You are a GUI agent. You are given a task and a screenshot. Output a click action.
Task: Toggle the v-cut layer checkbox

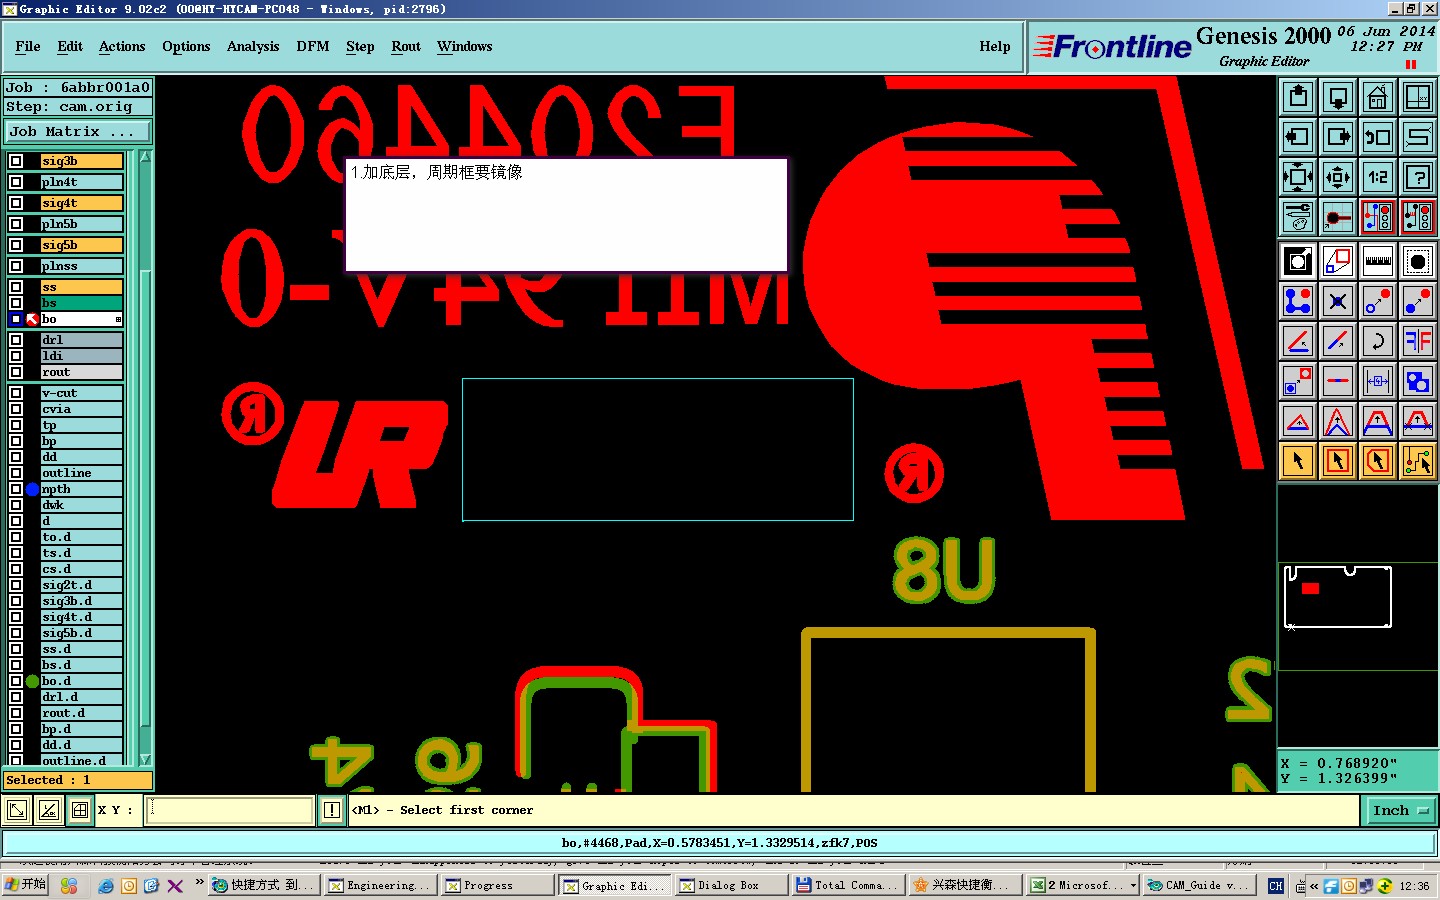pyautogui.click(x=16, y=393)
